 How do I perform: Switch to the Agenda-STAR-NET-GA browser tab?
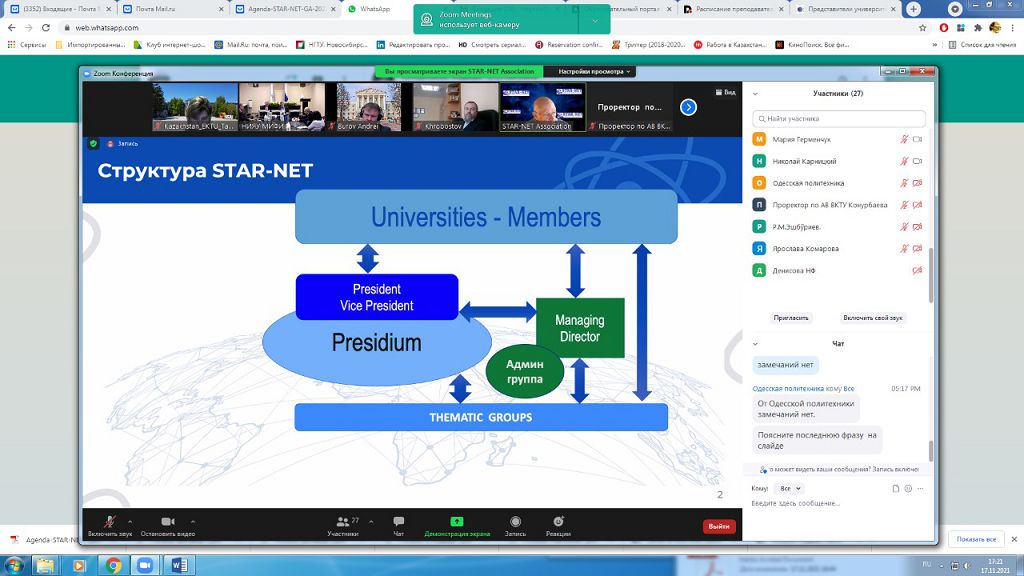[286, 9]
